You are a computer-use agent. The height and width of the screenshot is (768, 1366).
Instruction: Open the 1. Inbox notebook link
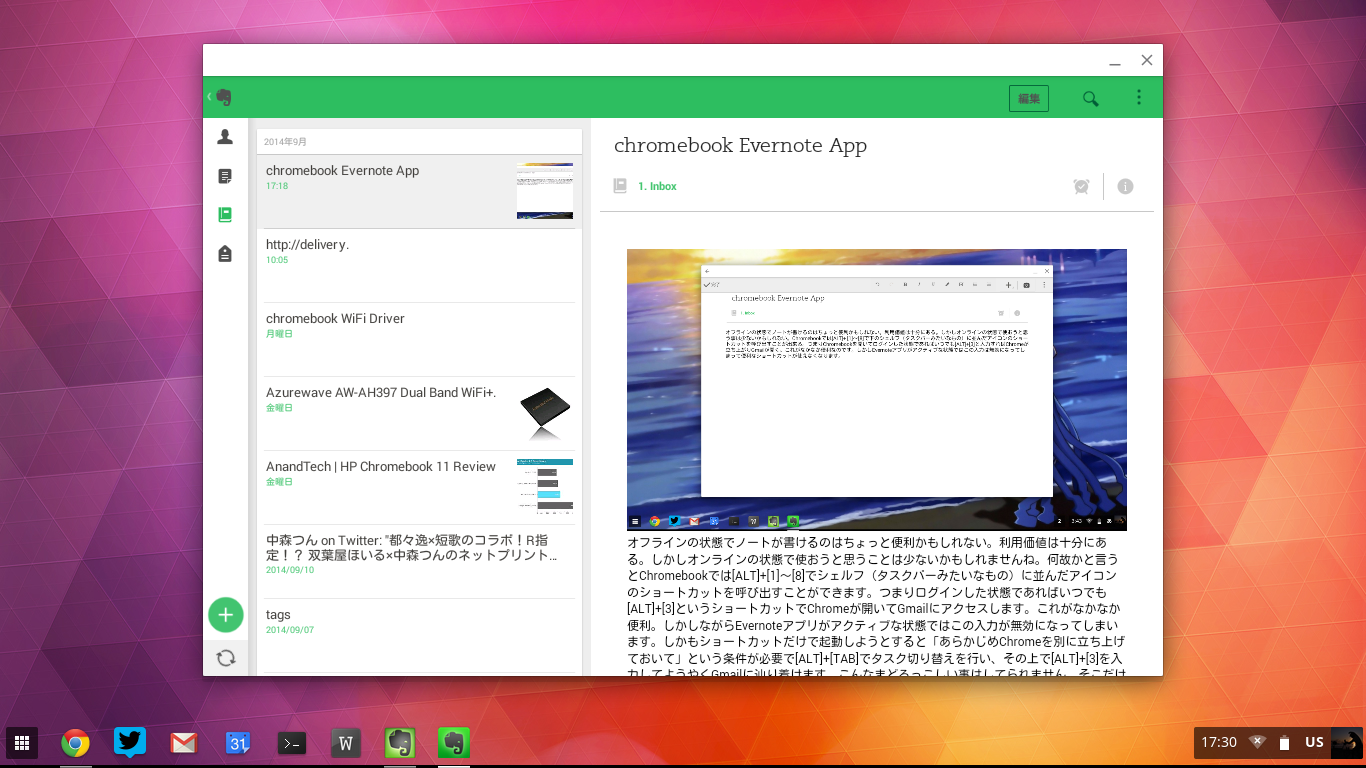click(657, 186)
